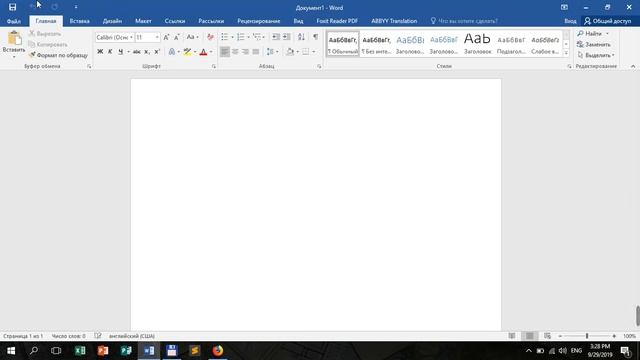Open the Foxit Reader PDF tab
The width and height of the screenshot is (640, 360).
(337, 21)
